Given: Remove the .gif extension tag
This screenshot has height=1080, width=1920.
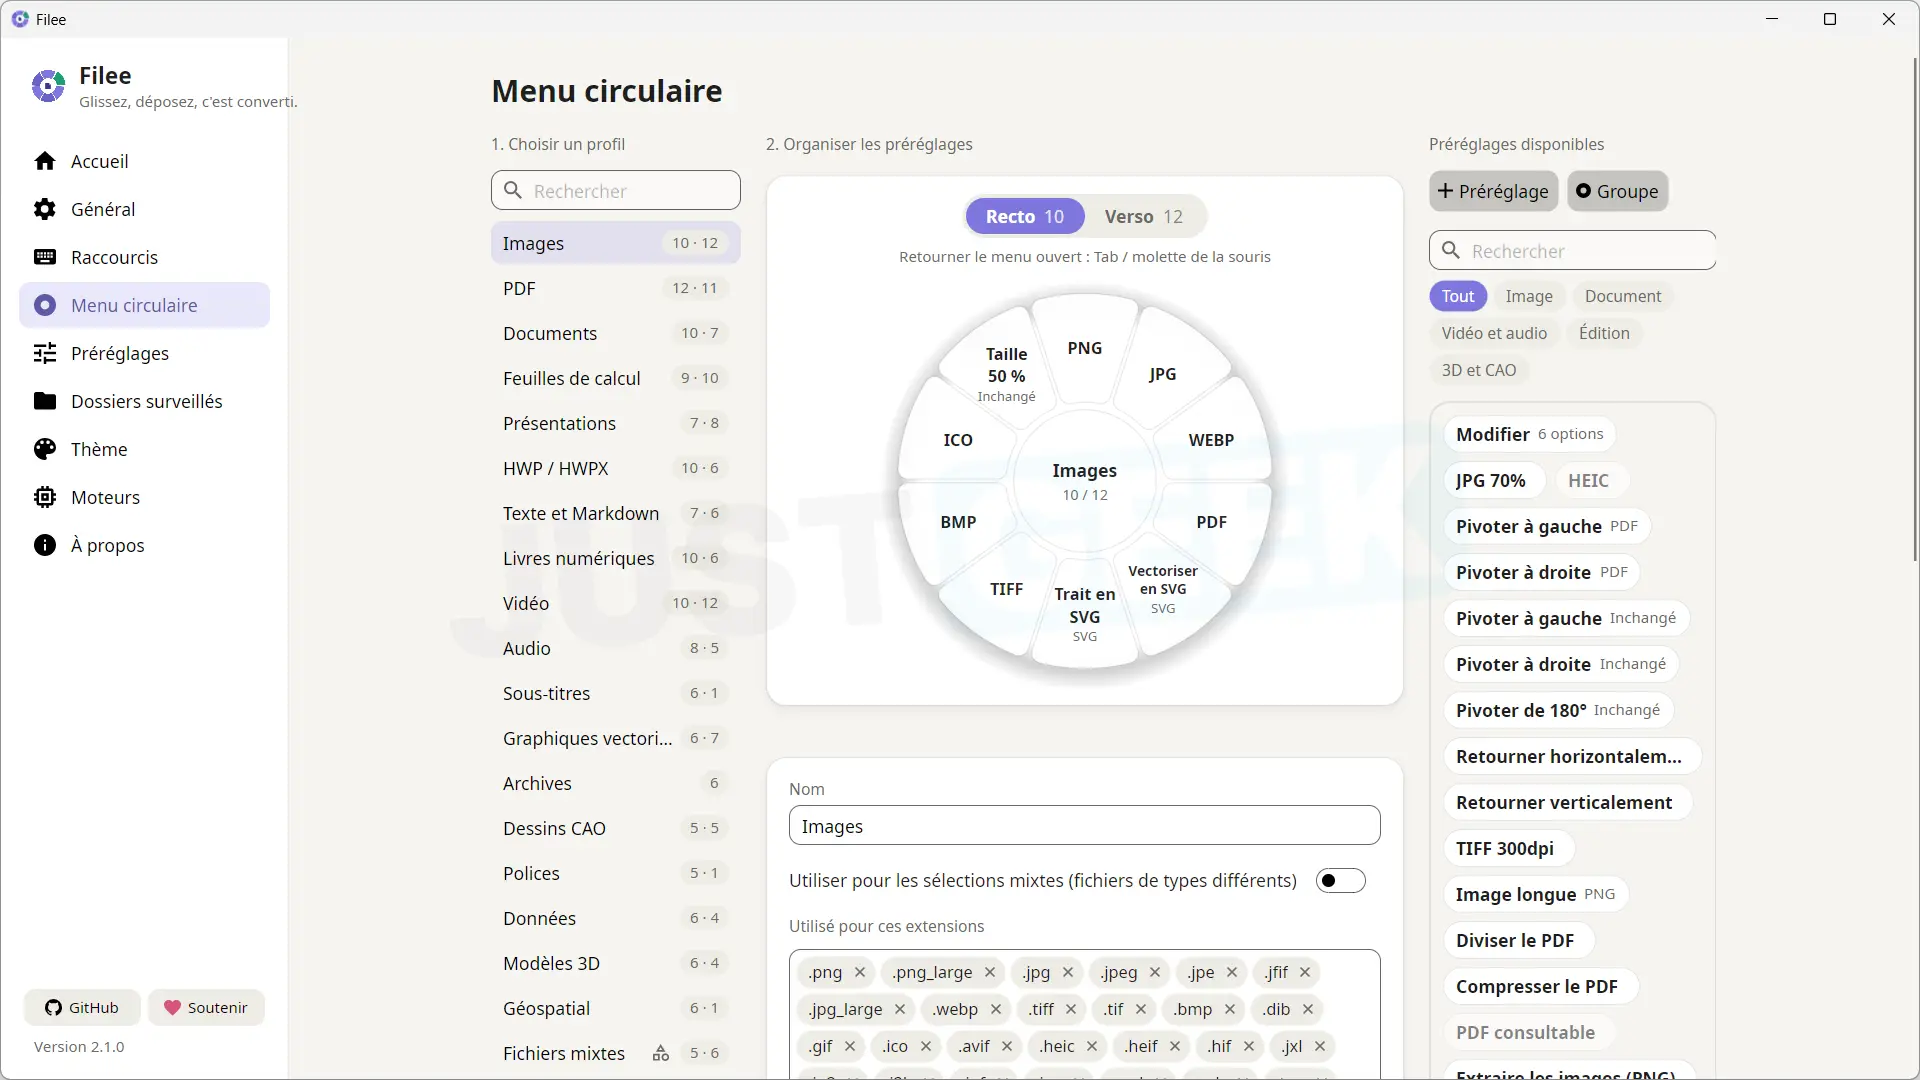Looking at the screenshot, I should click(850, 1046).
